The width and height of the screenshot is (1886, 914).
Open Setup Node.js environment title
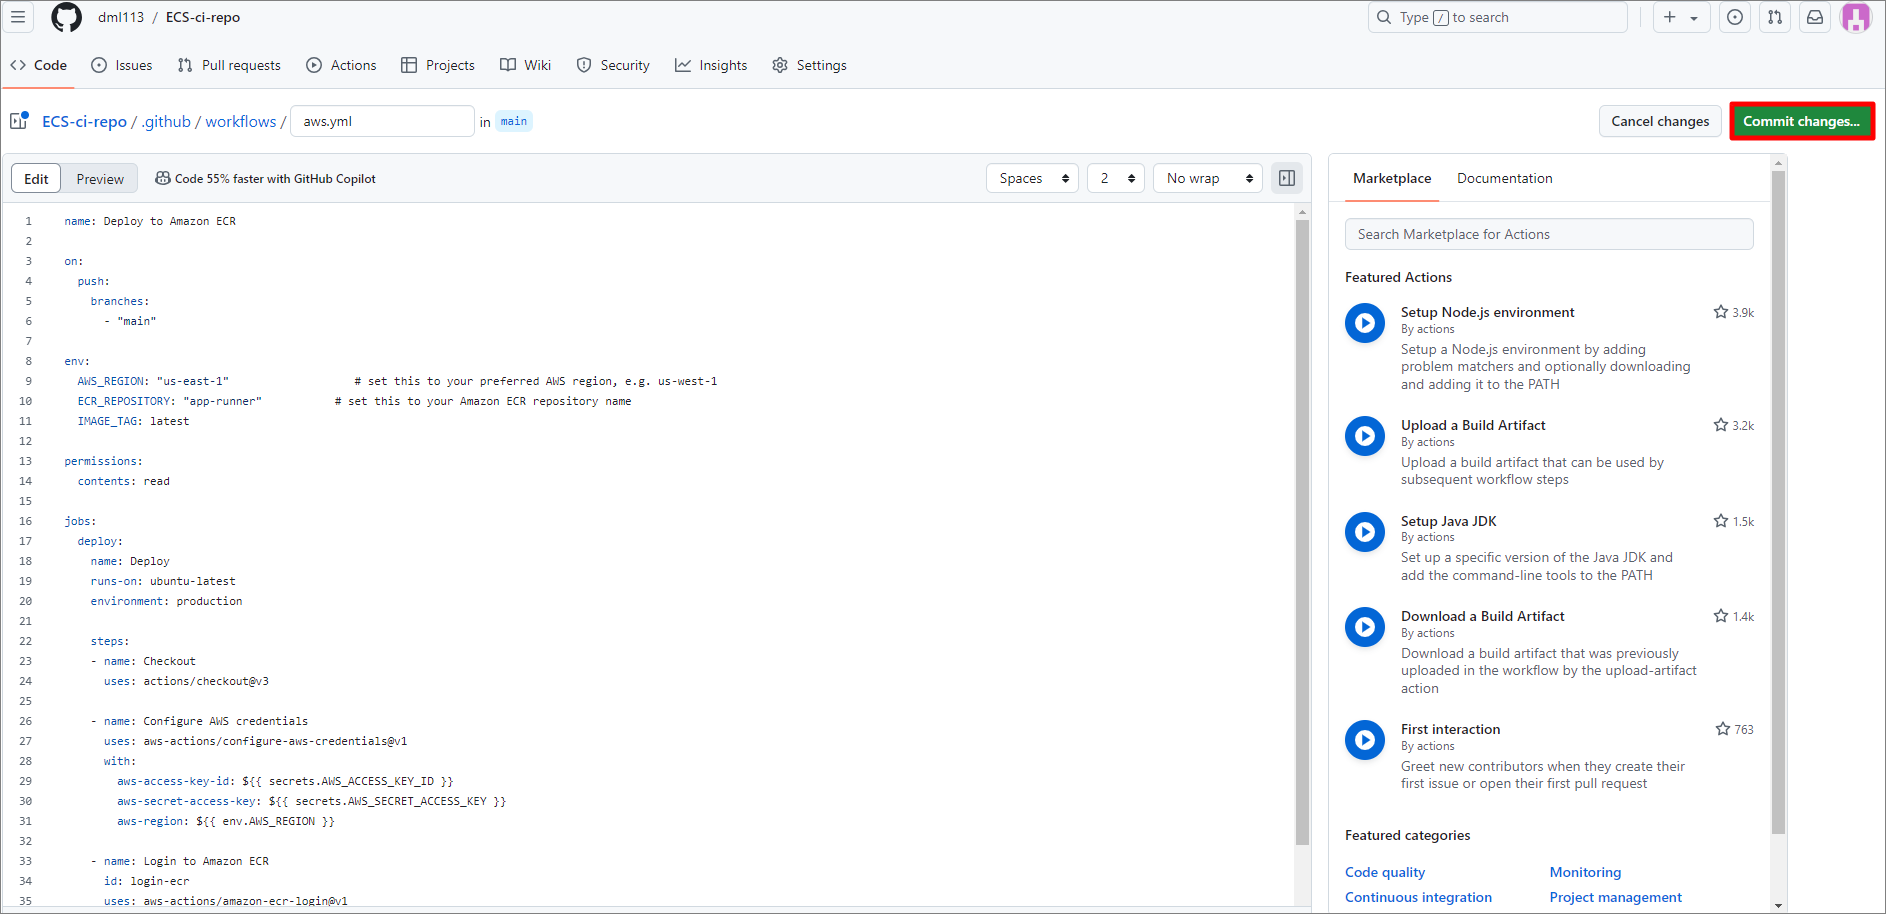click(1487, 312)
